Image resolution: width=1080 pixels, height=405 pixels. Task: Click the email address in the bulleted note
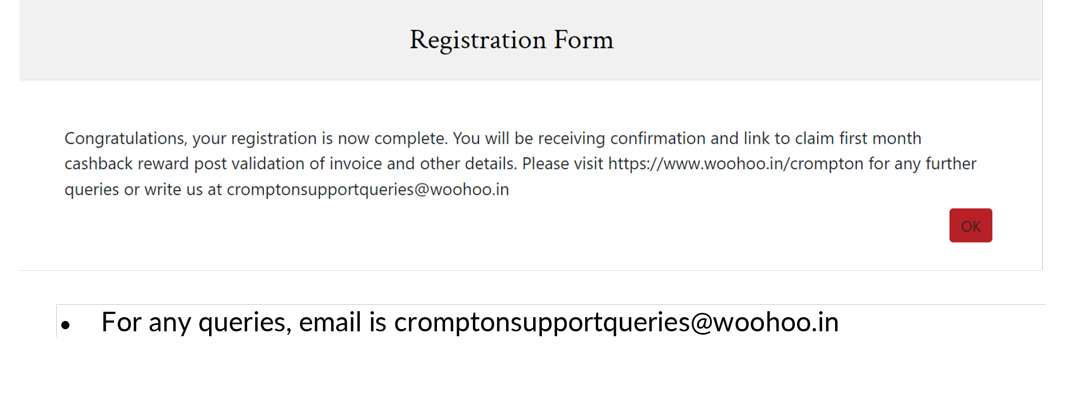[616, 322]
